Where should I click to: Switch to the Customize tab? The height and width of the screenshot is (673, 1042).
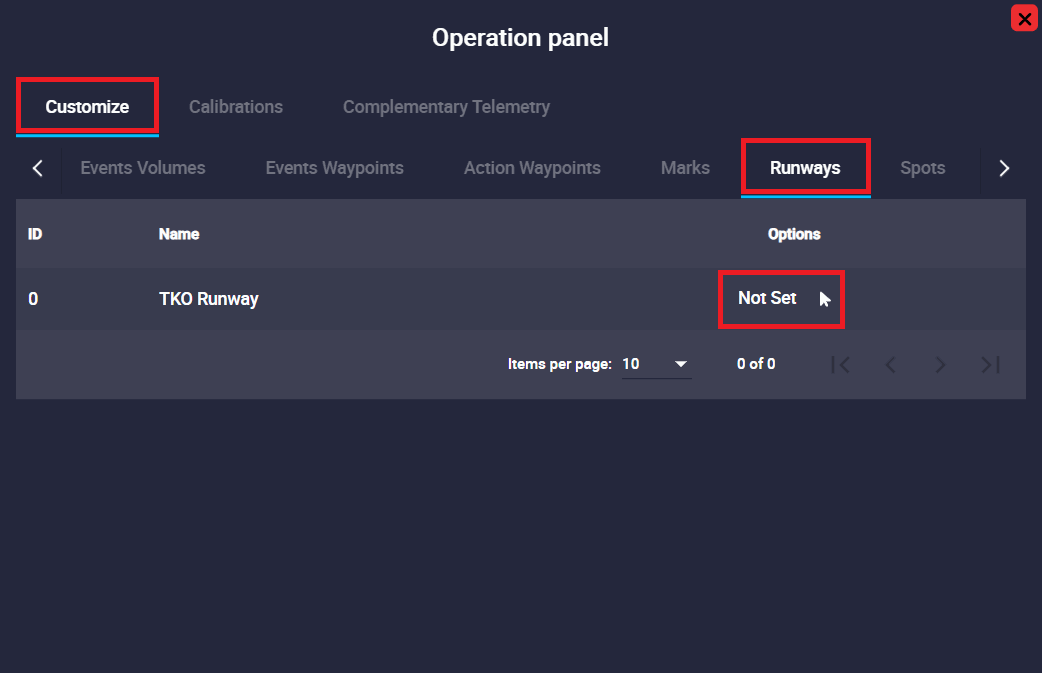(x=87, y=107)
